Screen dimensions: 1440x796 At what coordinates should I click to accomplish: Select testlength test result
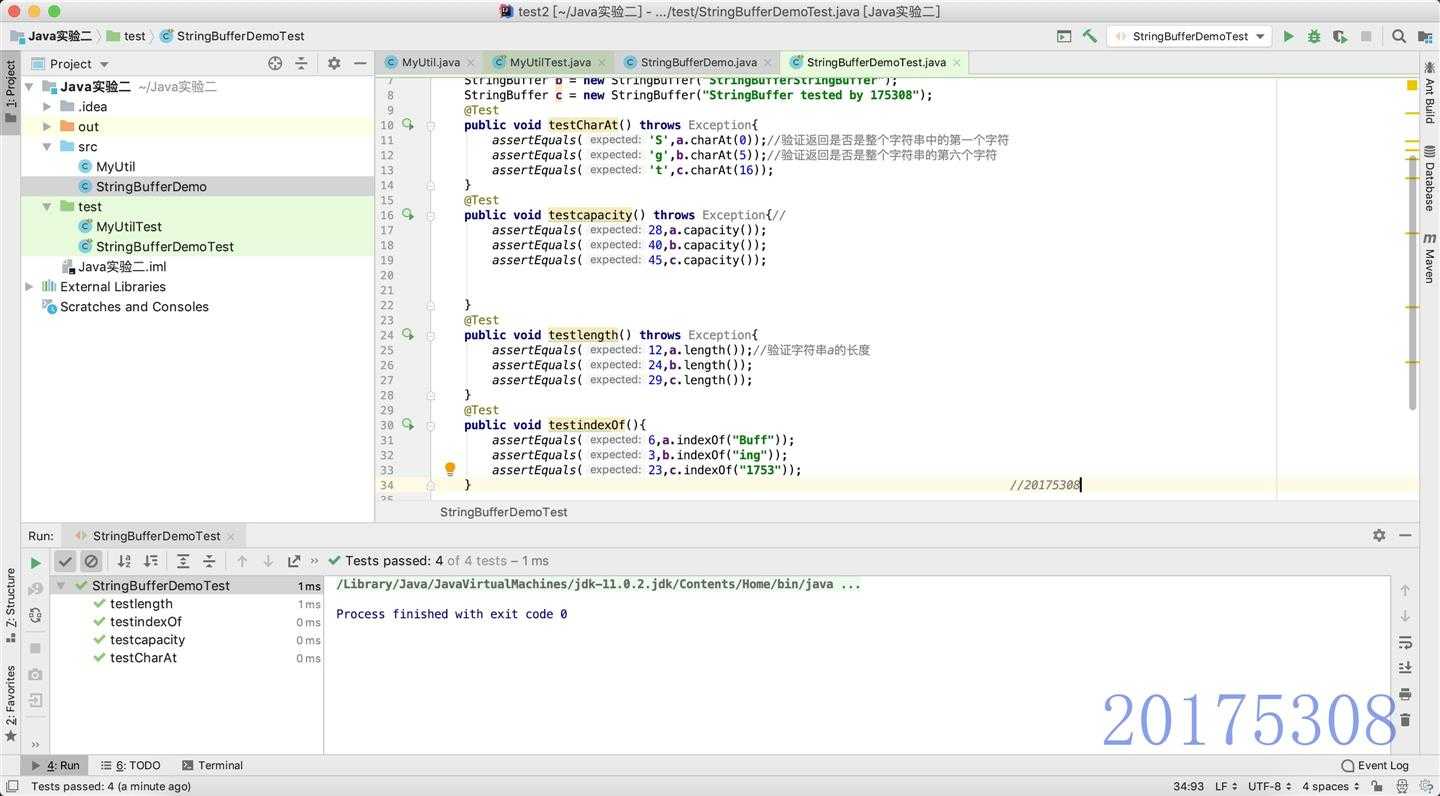(141, 604)
